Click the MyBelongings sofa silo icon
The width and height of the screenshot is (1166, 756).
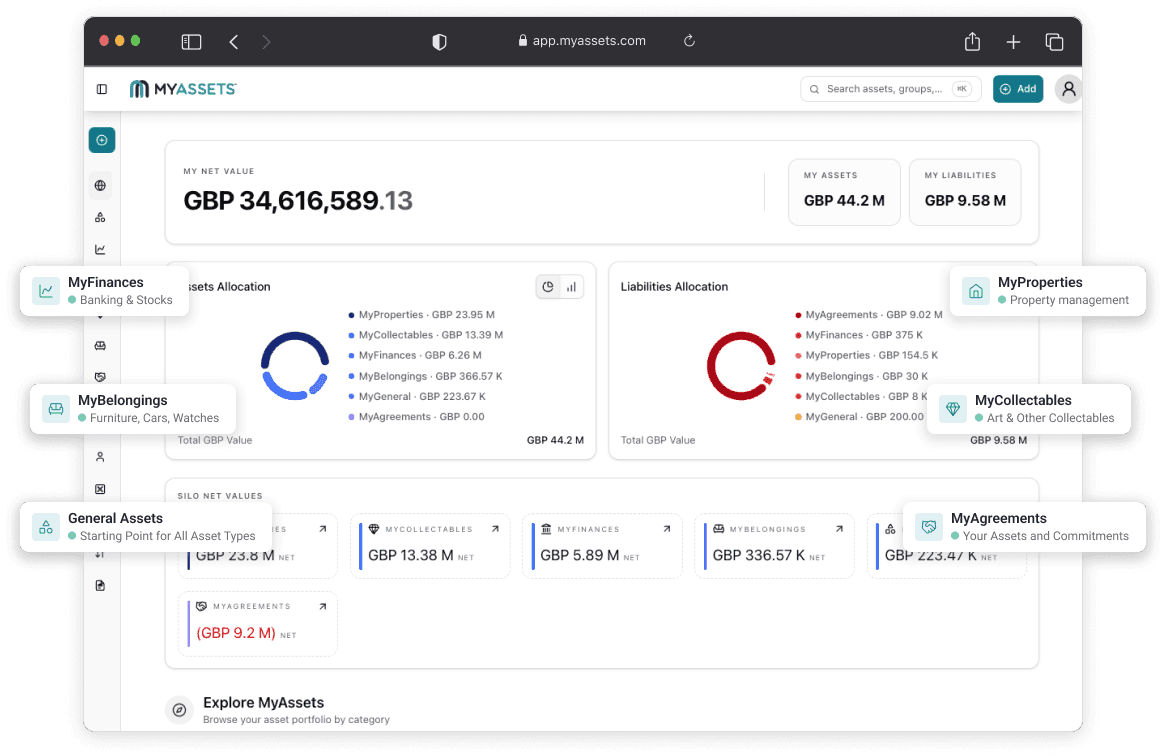718,529
